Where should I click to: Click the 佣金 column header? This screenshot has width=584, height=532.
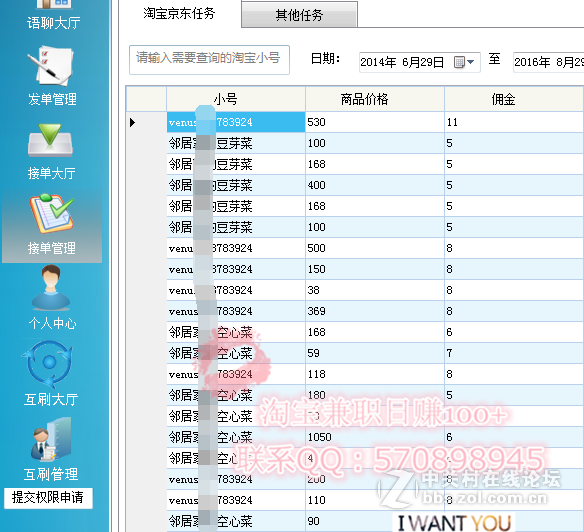[514, 99]
